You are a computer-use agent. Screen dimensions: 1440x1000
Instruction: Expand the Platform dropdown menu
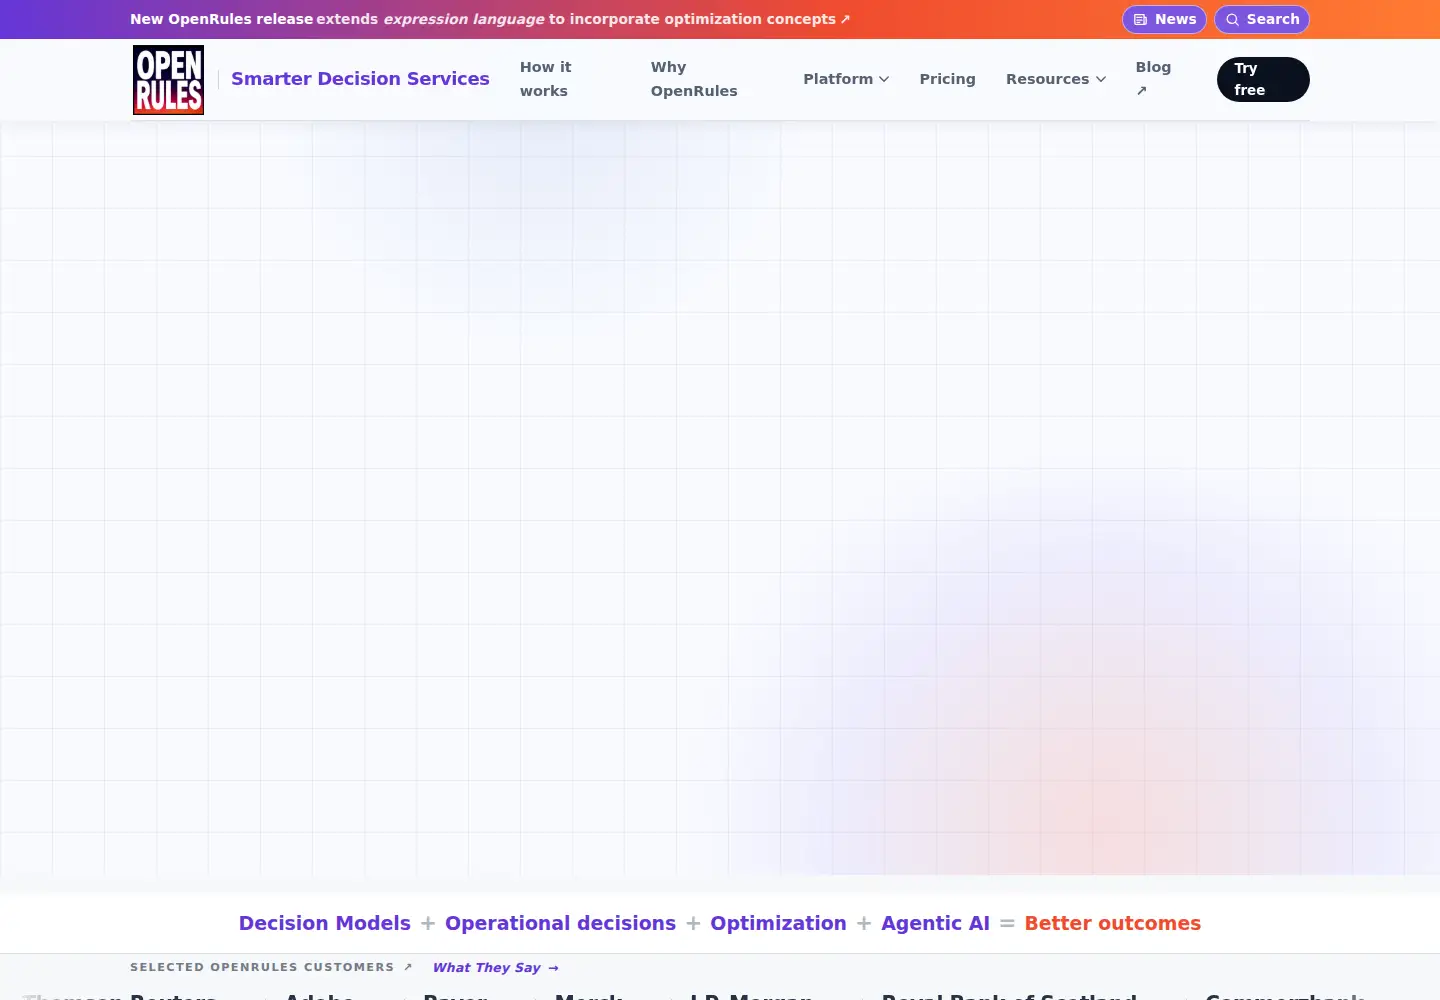pos(846,79)
